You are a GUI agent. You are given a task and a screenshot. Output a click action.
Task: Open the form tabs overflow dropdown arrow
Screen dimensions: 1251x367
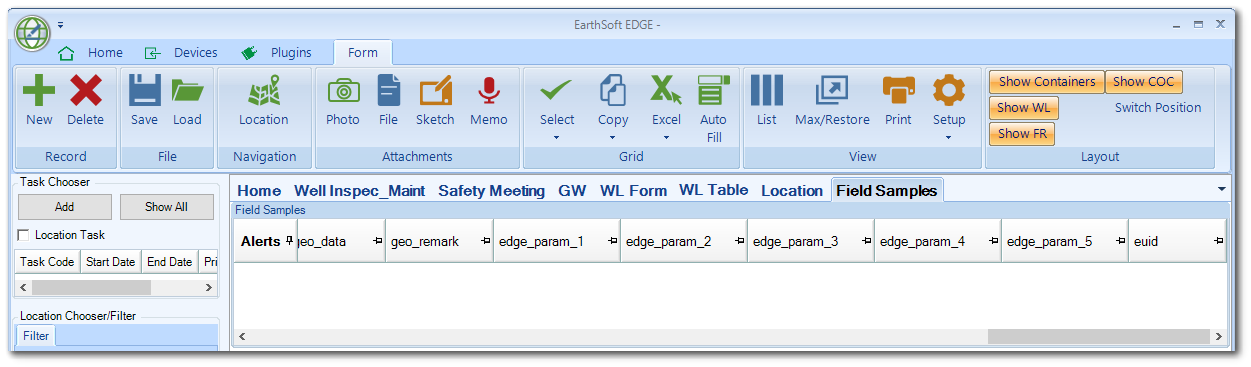point(1222,189)
